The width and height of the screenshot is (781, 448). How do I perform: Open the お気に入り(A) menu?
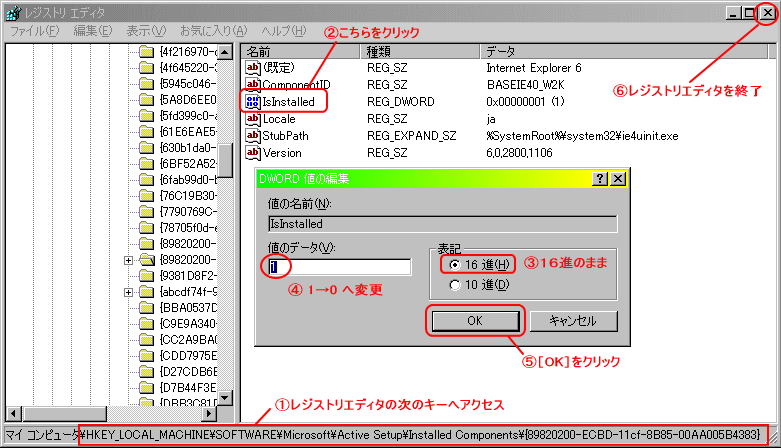(x=211, y=31)
